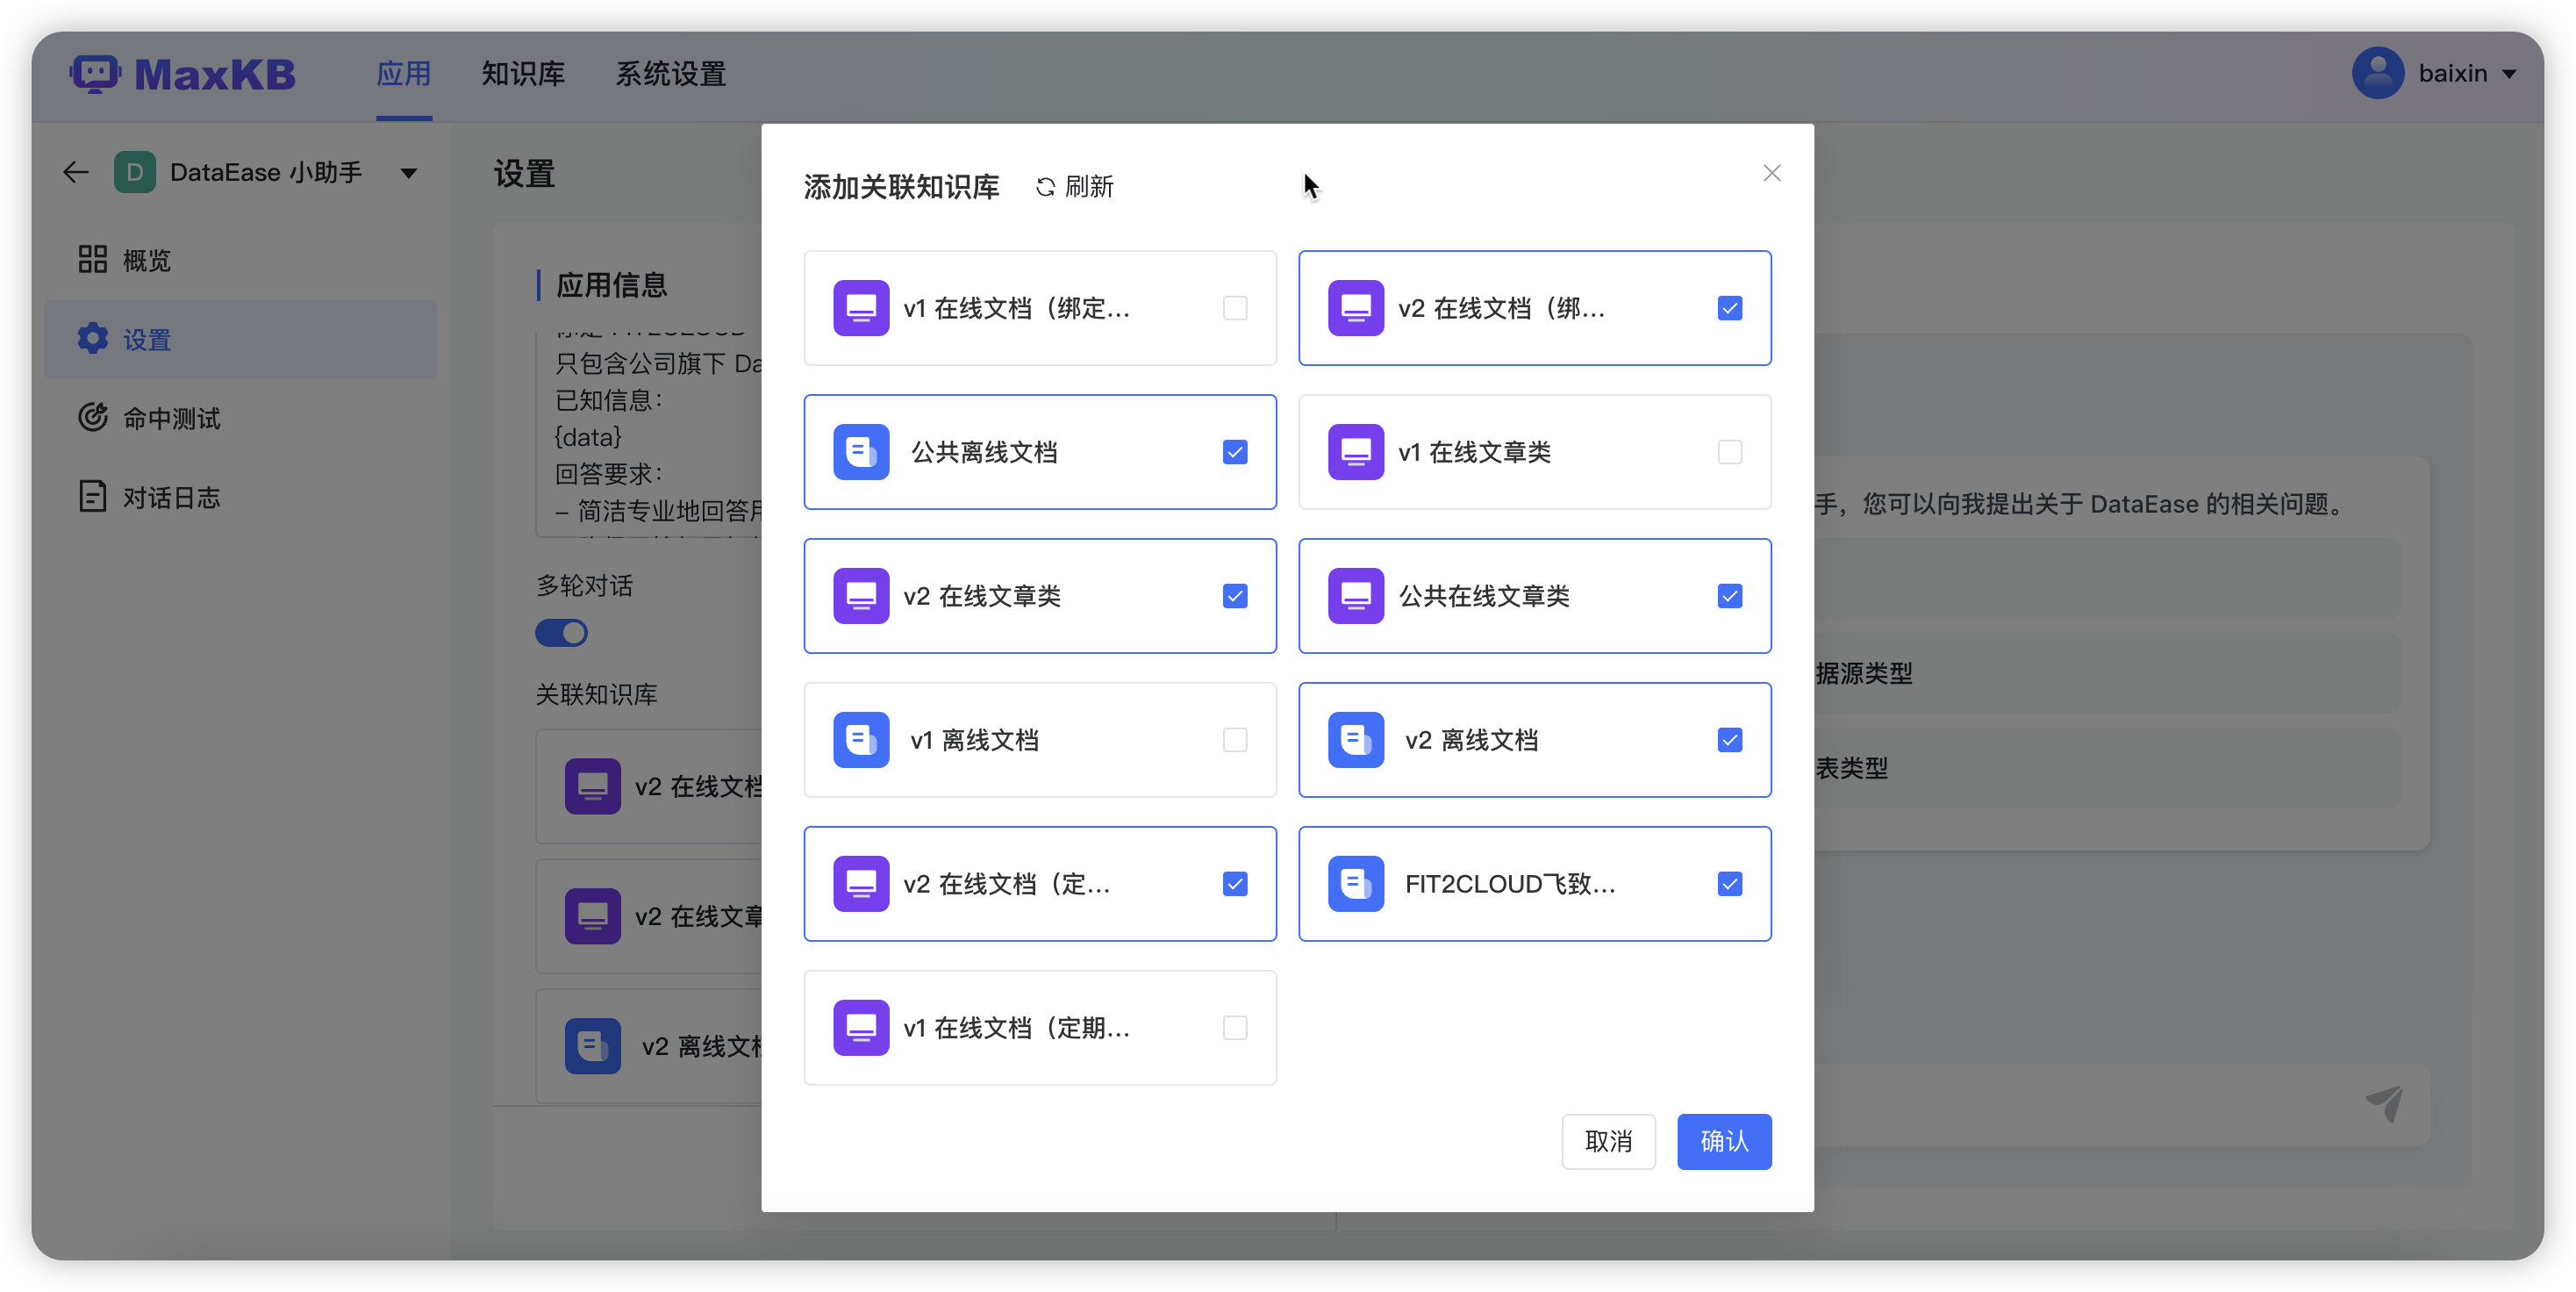Click the MaxKB robot logo icon
This screenshot has width=2576, height=1292.
point(95,74)
